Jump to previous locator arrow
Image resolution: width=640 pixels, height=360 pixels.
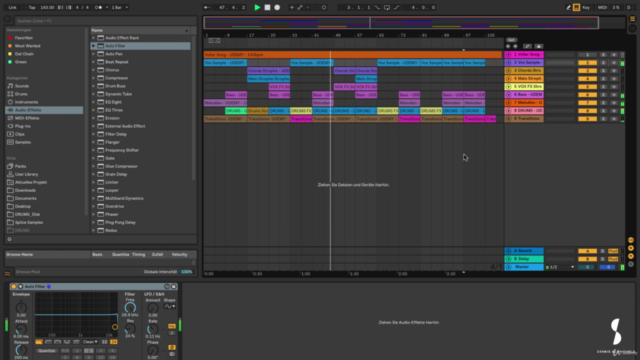click(508, 47)
